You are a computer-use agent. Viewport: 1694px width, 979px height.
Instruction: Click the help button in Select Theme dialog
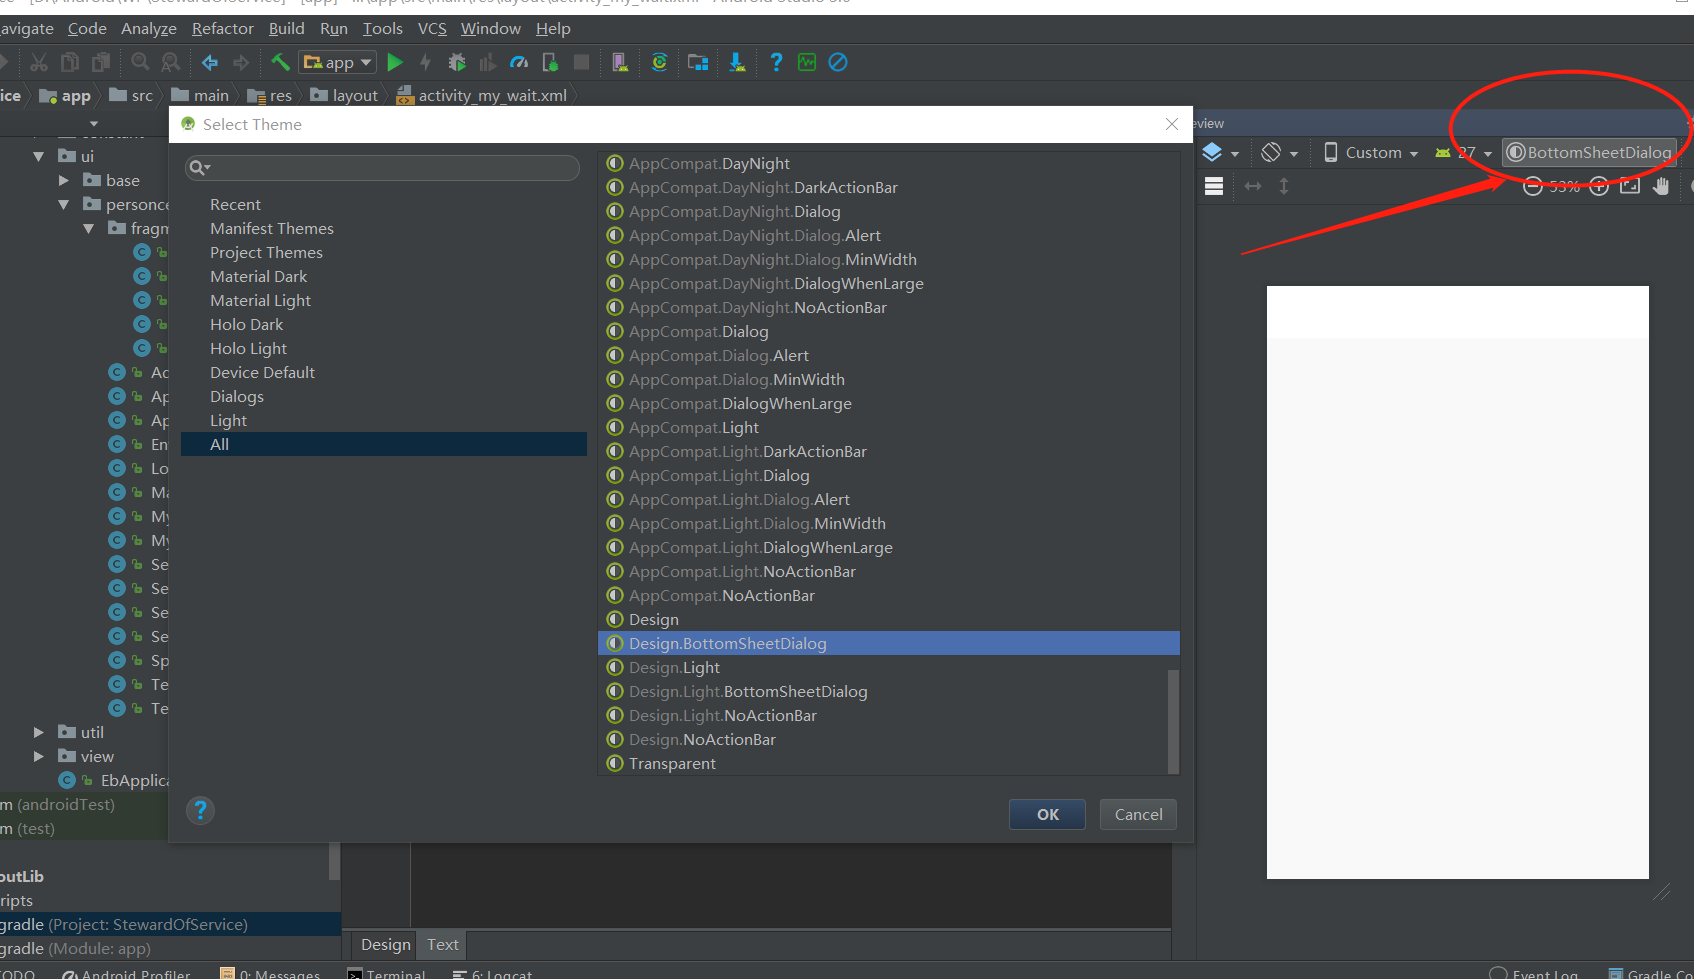[200, 810]
